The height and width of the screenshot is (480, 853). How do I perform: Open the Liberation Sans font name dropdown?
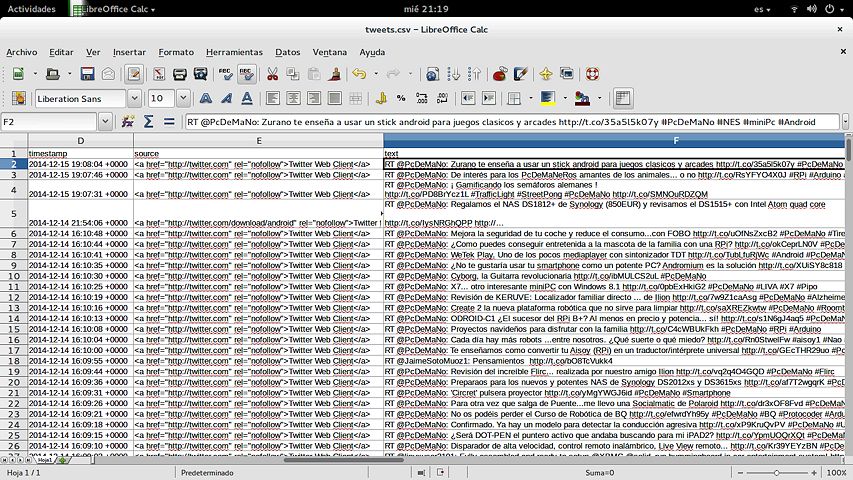134,99
